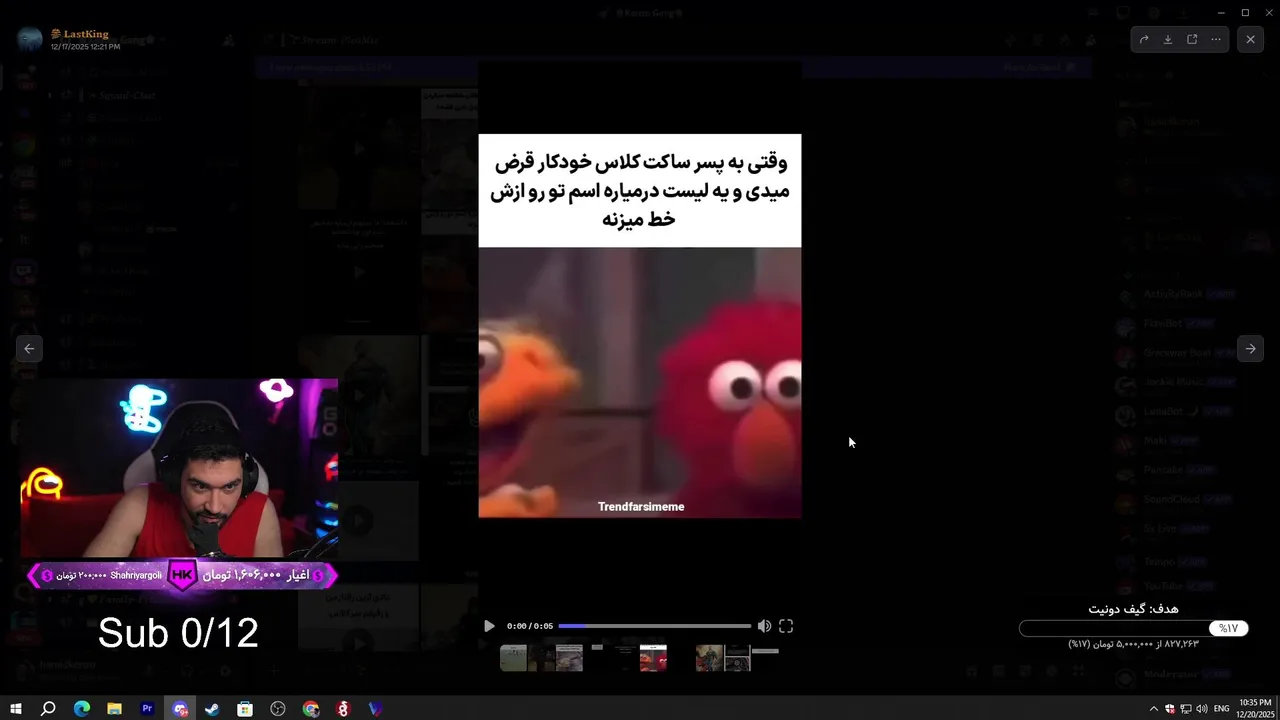The width and height of the screenshot is (1280, 720).
Task: Click the 0:00 / 0:05 time readout
Action: [x=529, y=626]
